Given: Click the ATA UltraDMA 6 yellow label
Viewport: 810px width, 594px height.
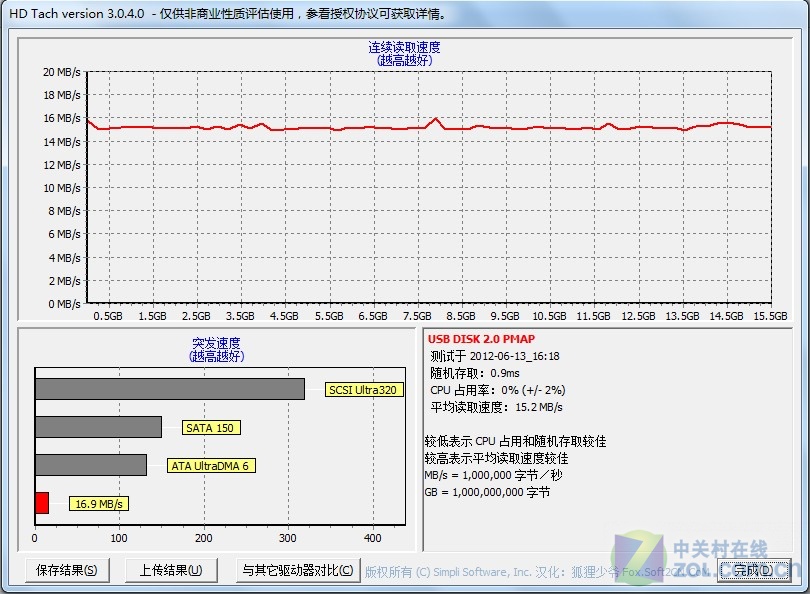Looking at the screenshot, I should pos(209,466).
